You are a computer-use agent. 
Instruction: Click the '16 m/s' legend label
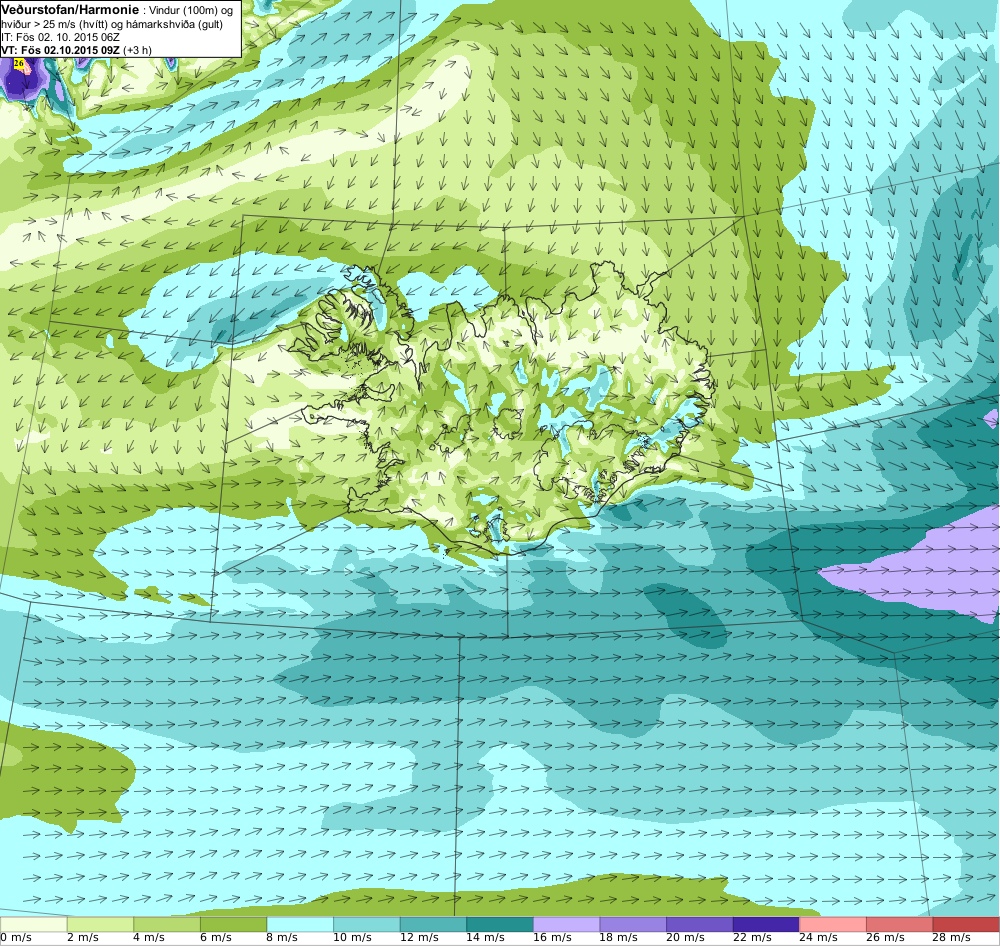point(552,938)
